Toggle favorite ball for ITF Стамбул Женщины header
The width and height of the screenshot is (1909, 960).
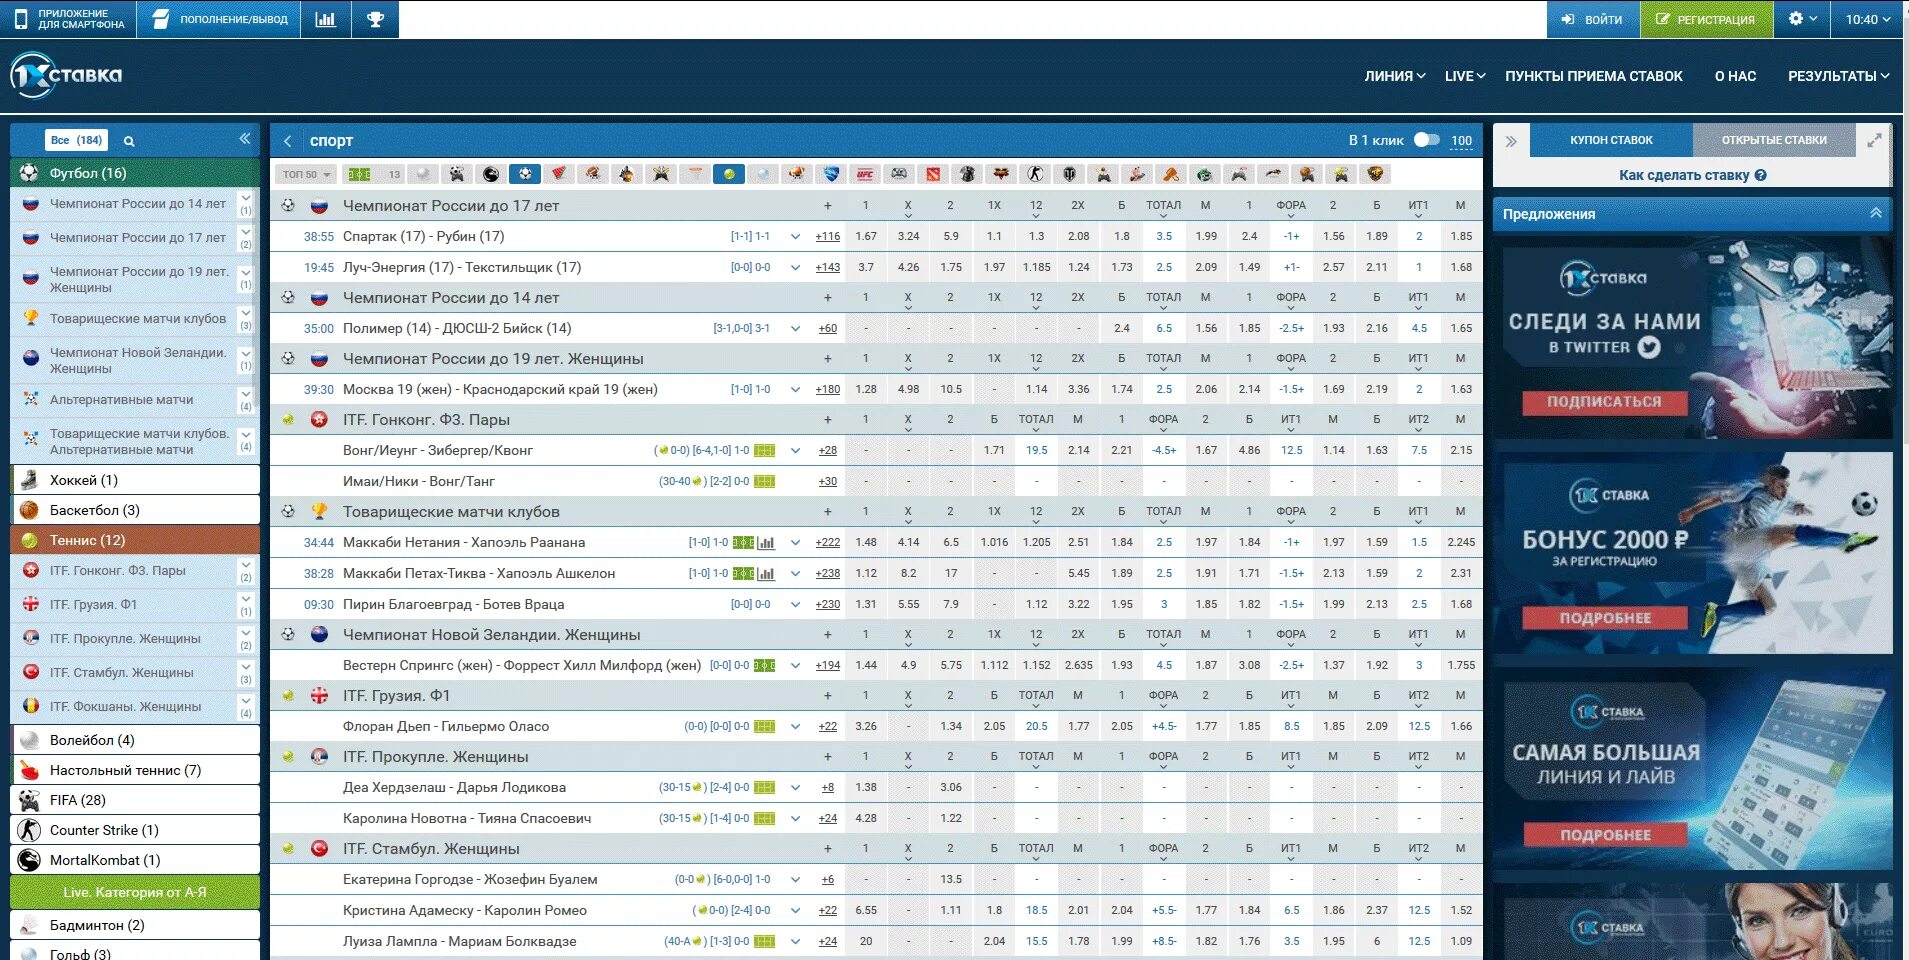288,848
